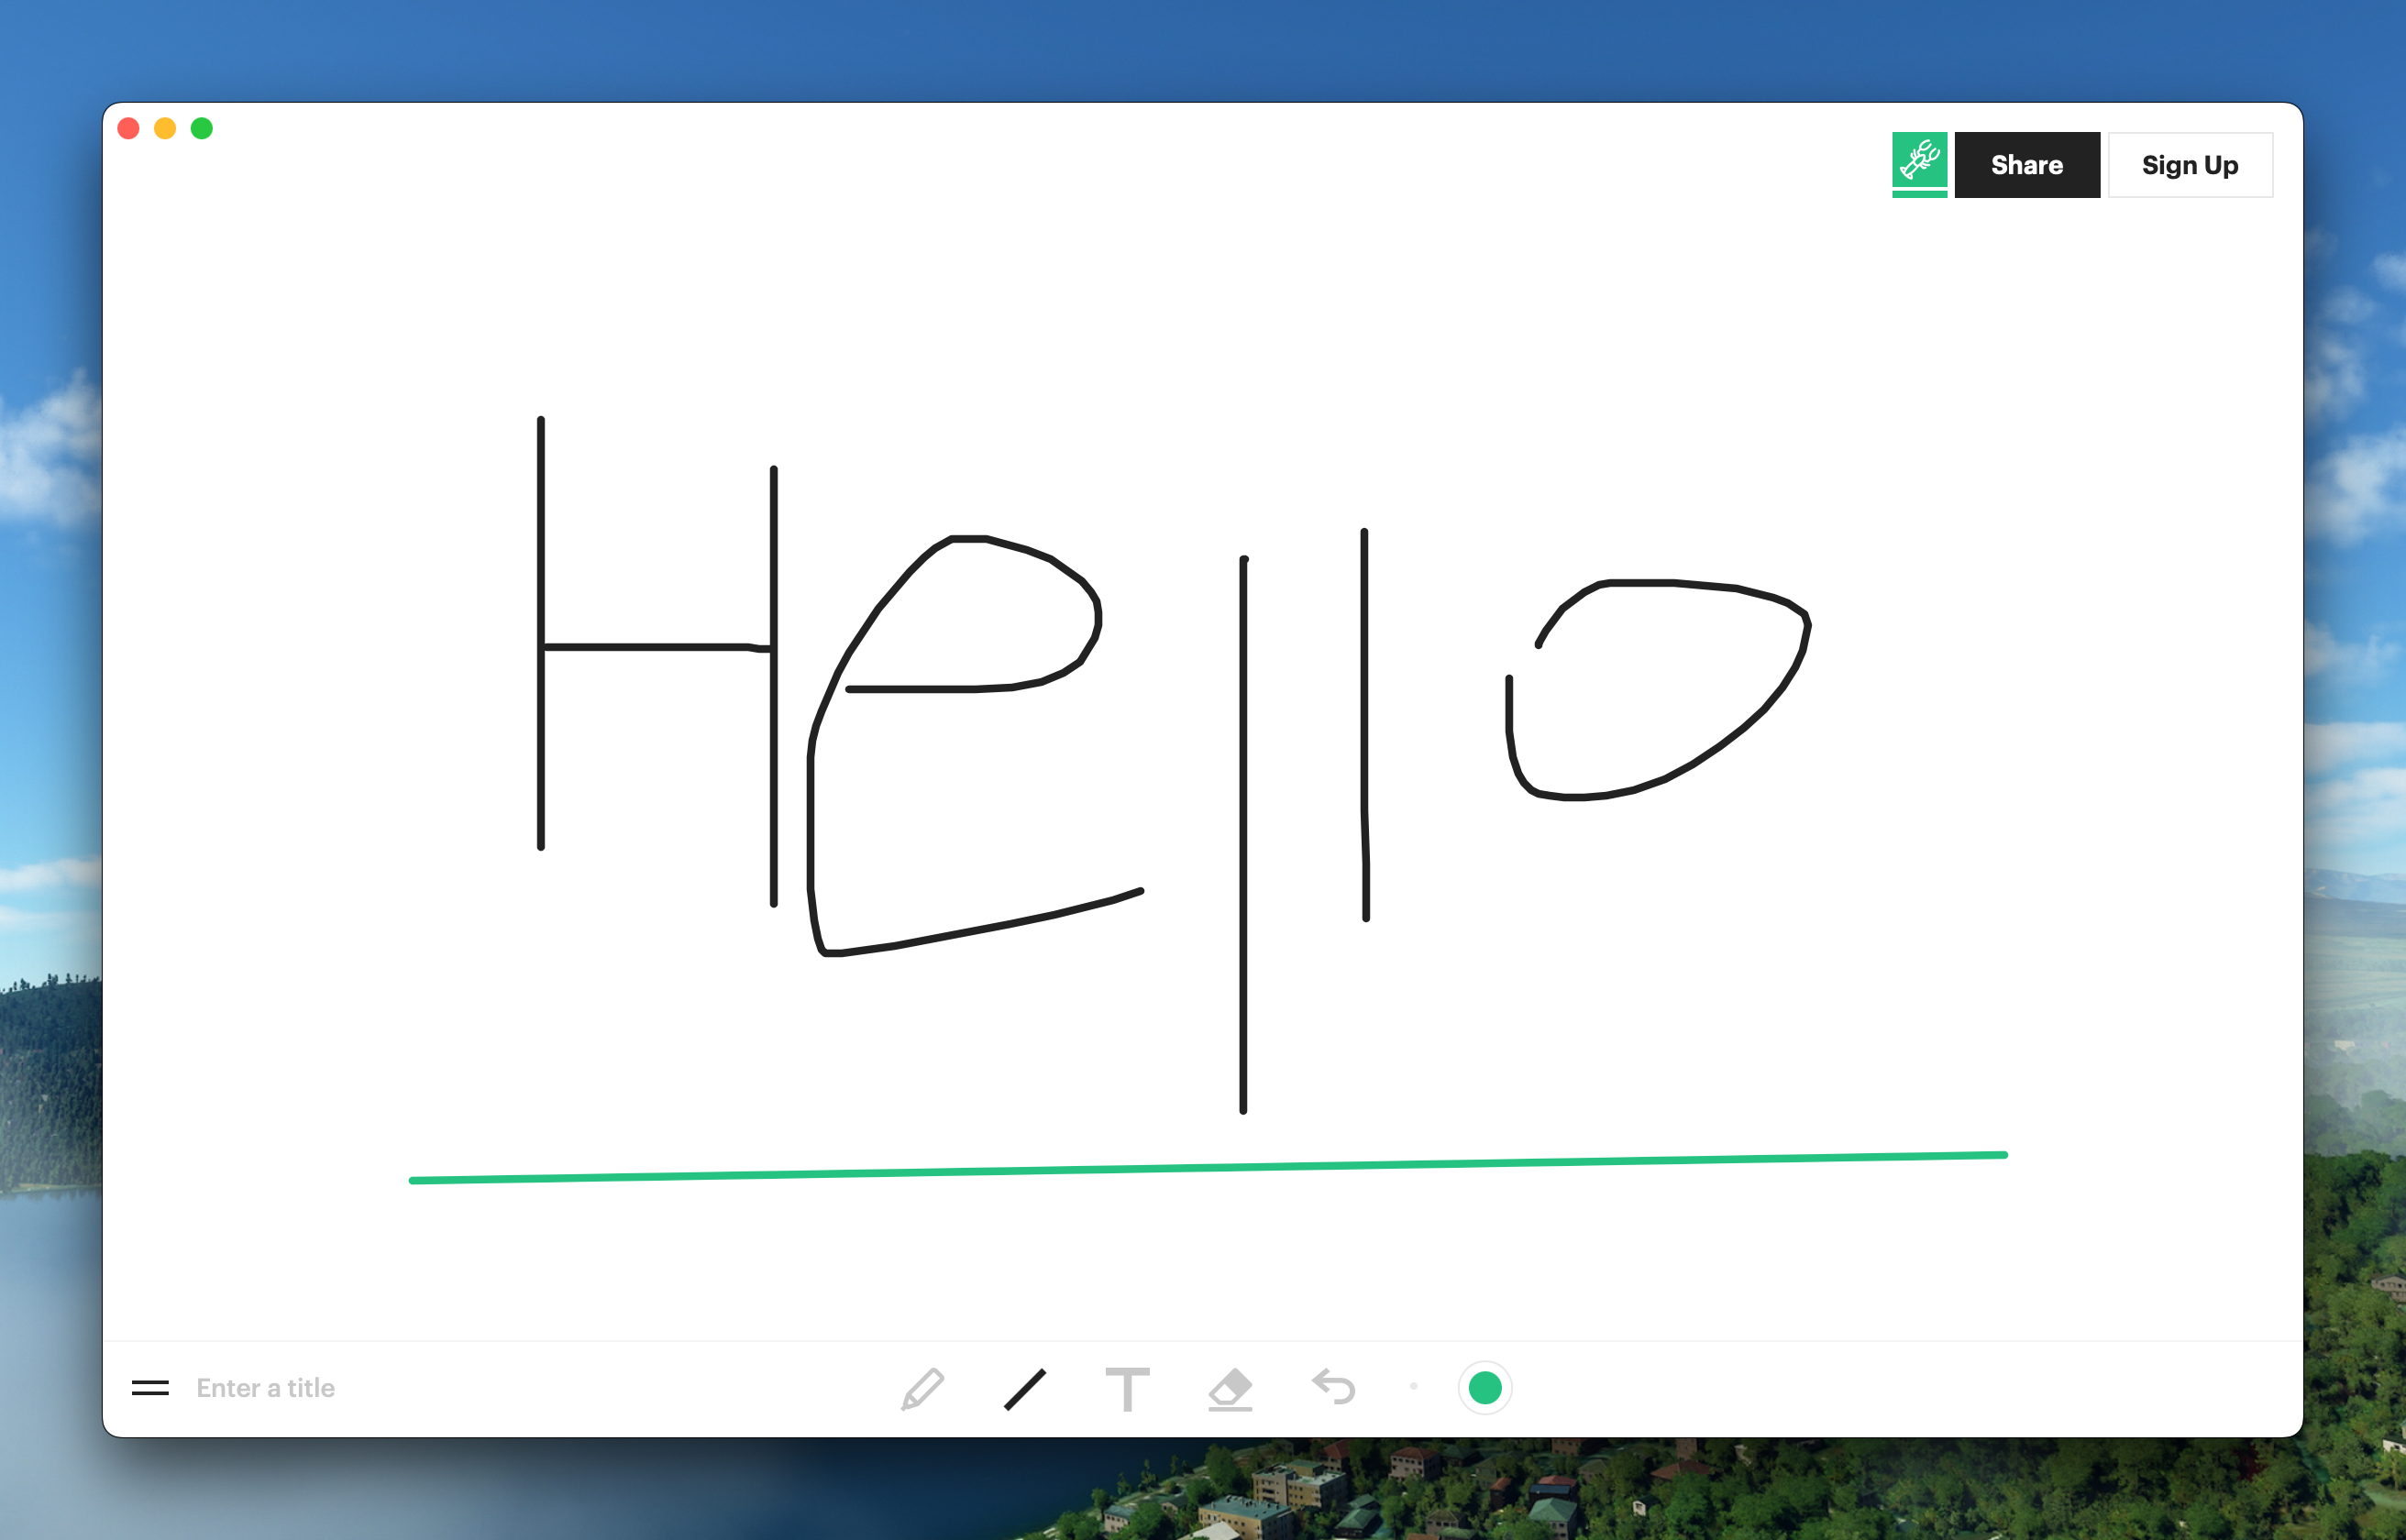
Task: Undo the last stroke
Action: pyautogui.click(x=1333, y=1387)
